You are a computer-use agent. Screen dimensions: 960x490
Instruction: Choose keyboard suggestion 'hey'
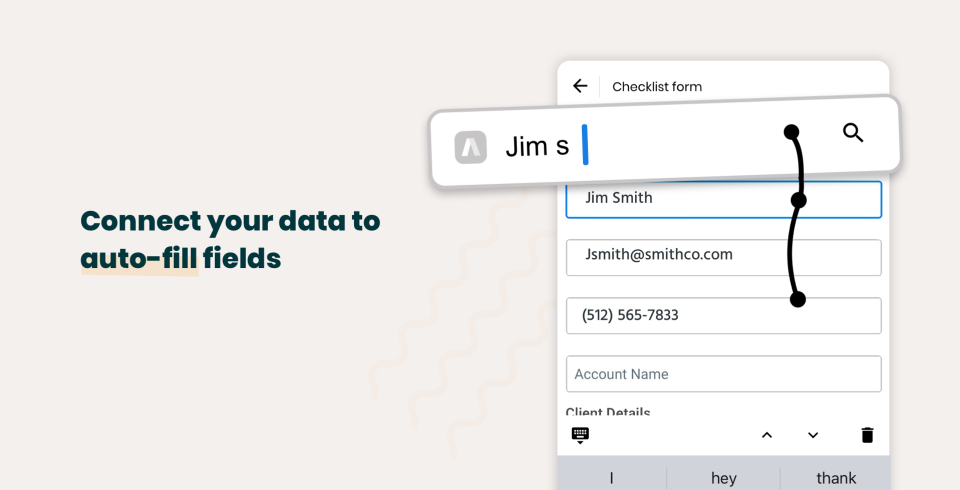tap(724, 478)
